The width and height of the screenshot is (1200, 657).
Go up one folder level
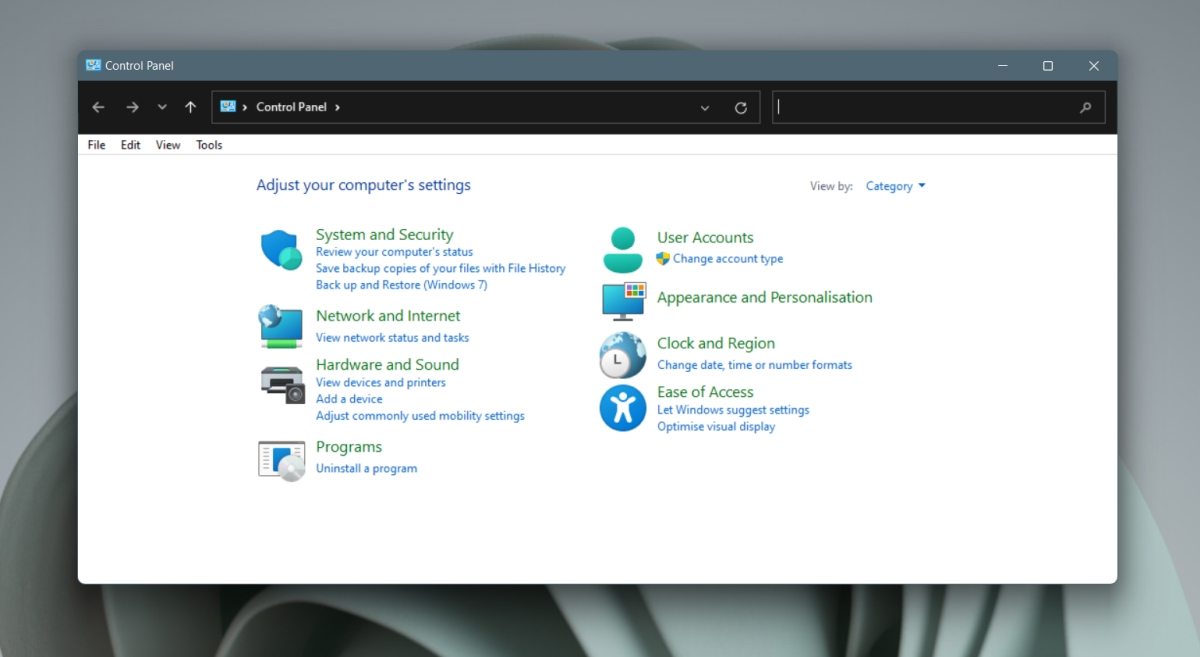click(x=190, y=107)
